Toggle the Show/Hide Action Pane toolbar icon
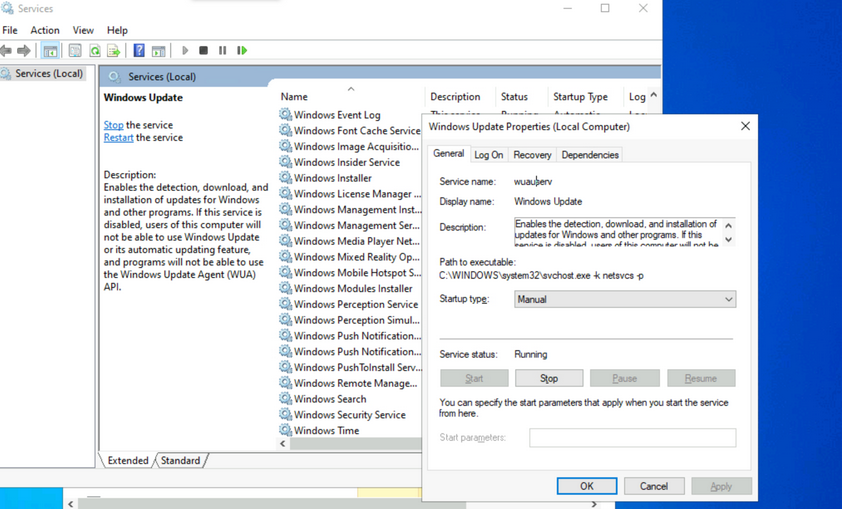 [158, 51]
